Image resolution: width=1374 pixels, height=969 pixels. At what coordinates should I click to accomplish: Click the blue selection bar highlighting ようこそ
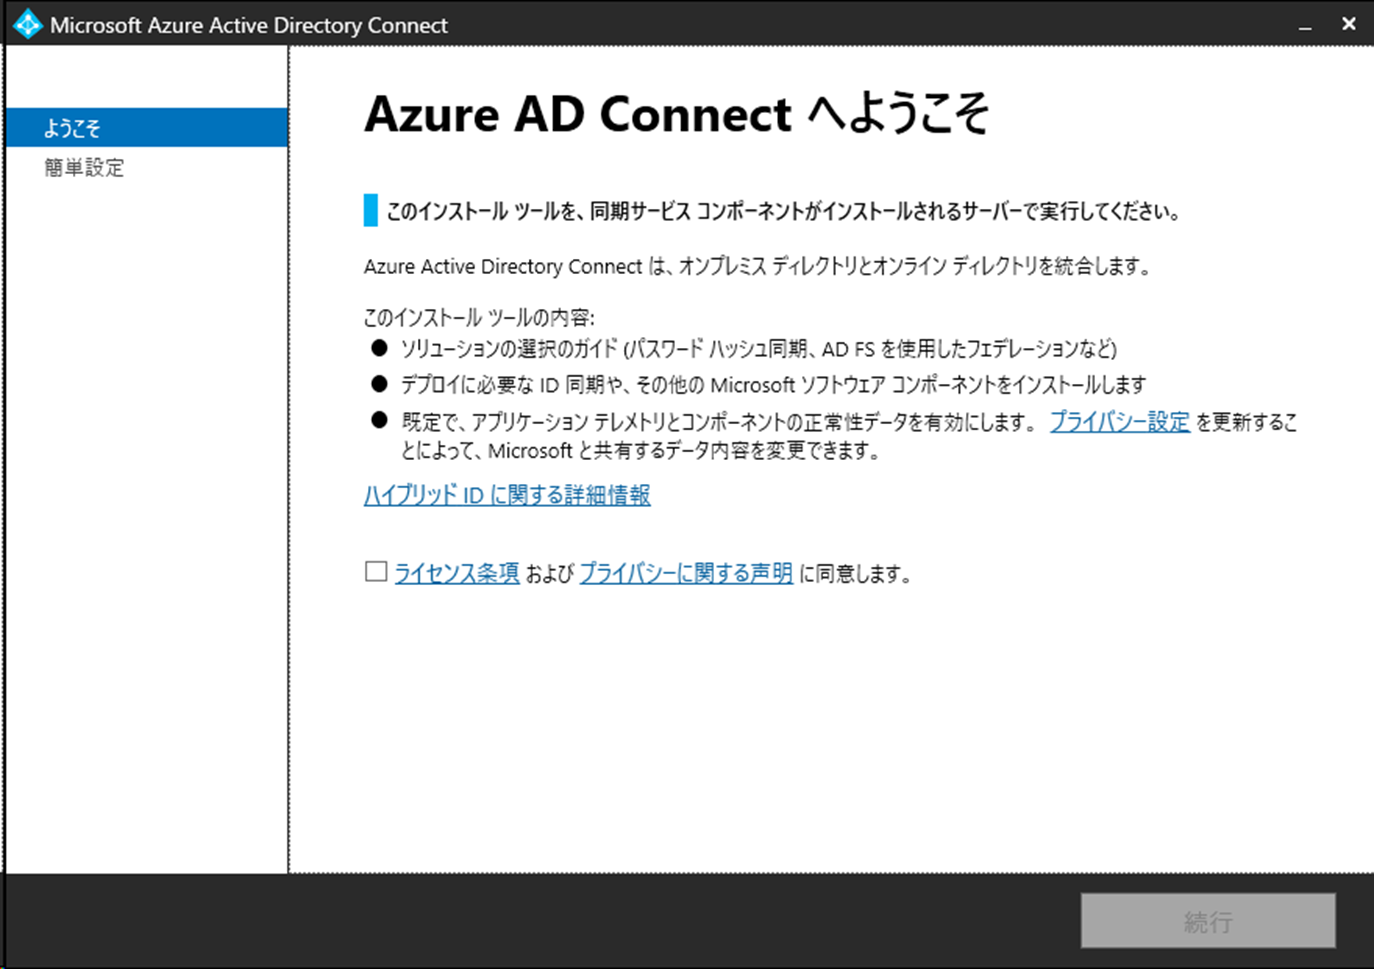coord(147,127)
